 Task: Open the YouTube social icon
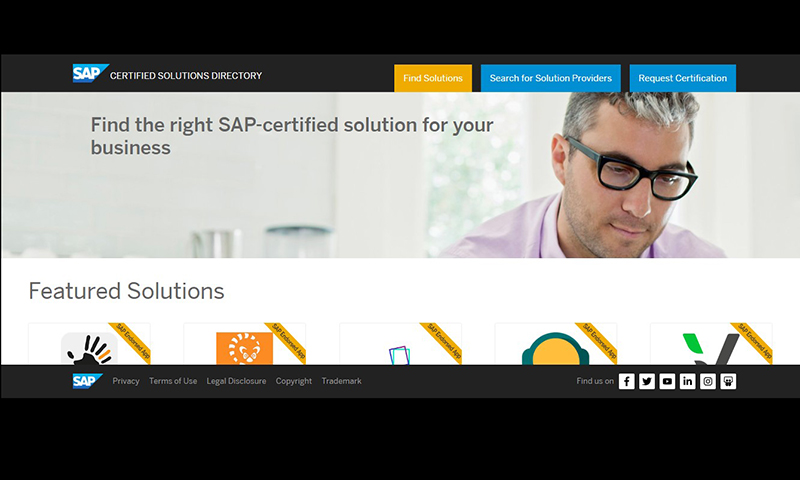pyautogui.click(x=667, y=381)
